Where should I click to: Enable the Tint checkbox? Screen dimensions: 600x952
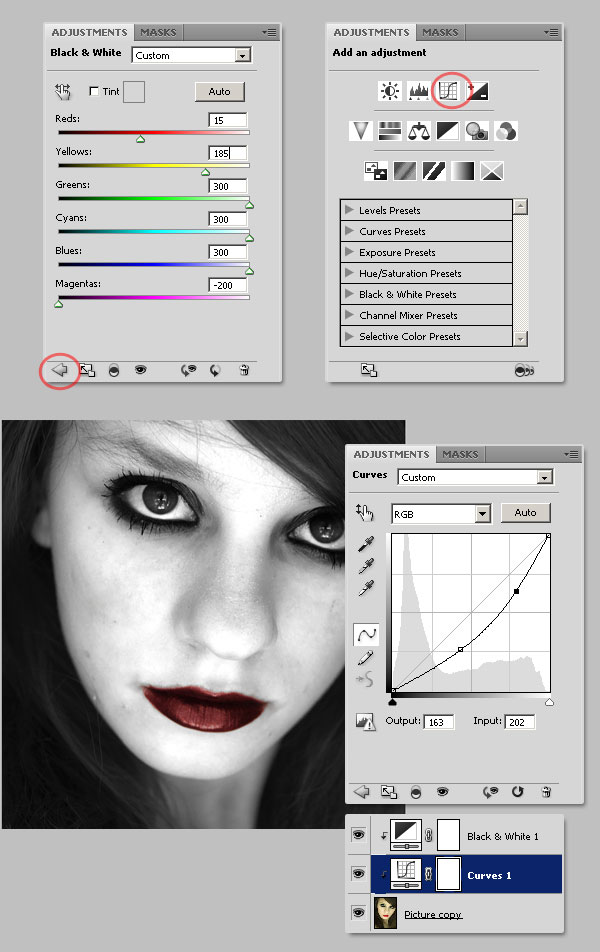pyautogui.click(x=94, y=91)
